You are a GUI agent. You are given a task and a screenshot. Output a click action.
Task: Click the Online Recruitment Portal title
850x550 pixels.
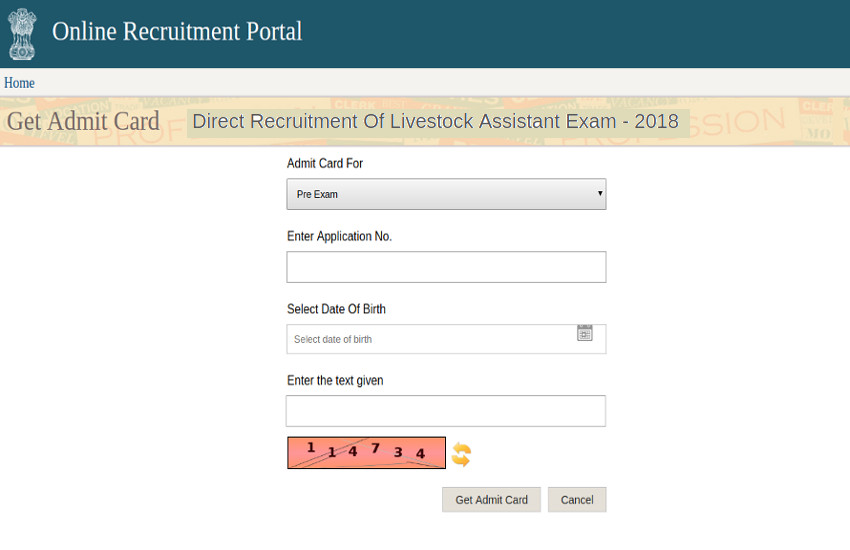[x=177, y=31]
